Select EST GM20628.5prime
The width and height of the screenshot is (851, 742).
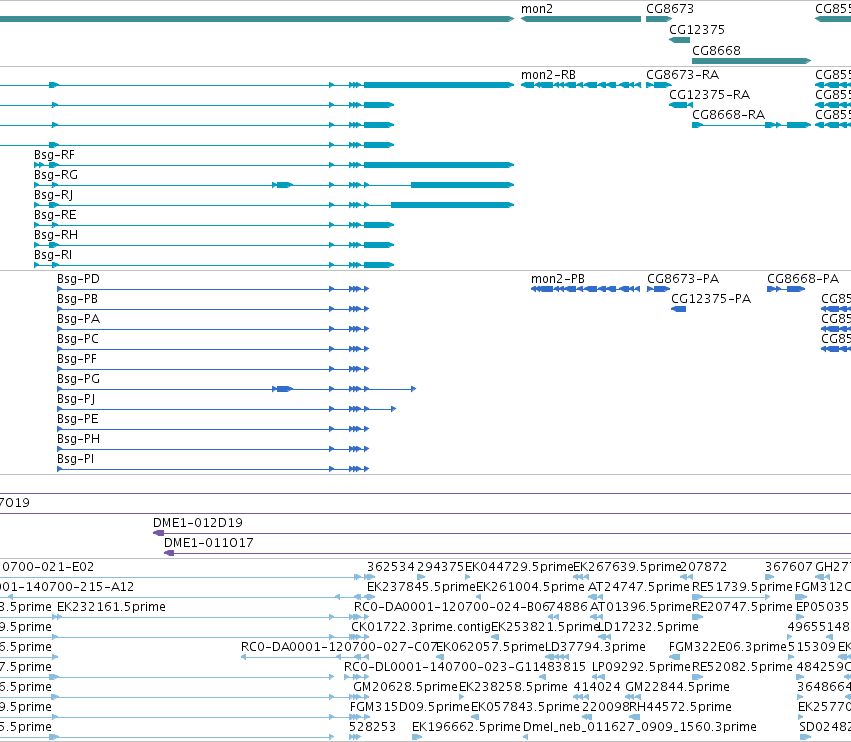click(x=405, y=687)
